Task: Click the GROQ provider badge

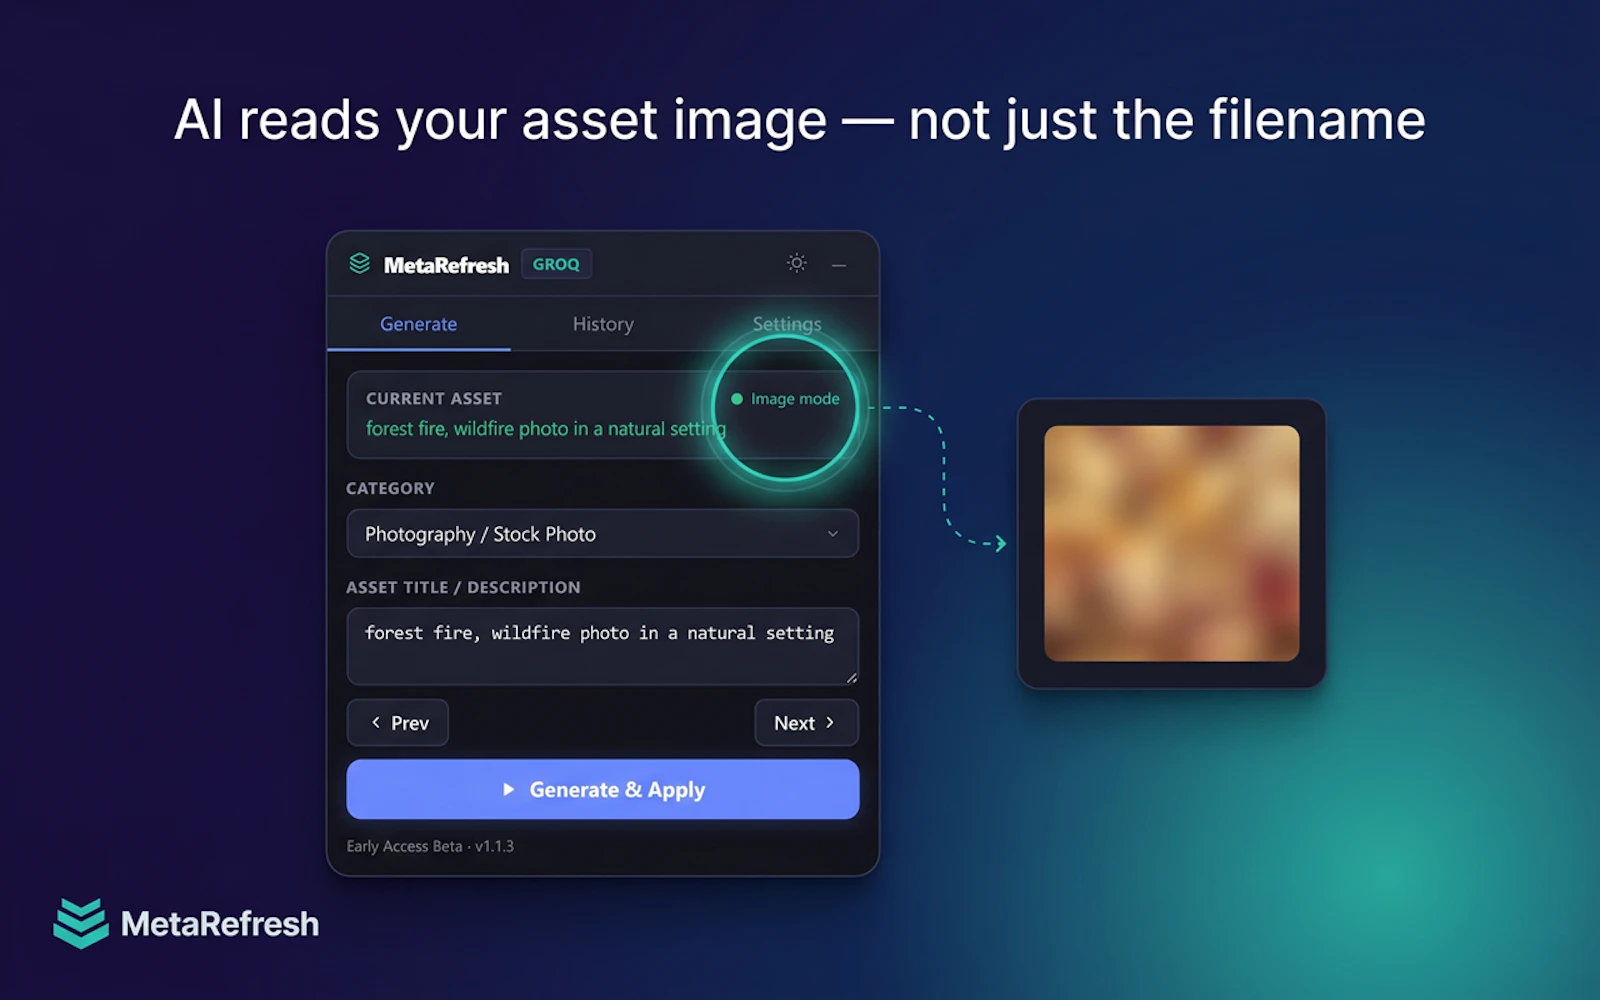Action: 556,264
